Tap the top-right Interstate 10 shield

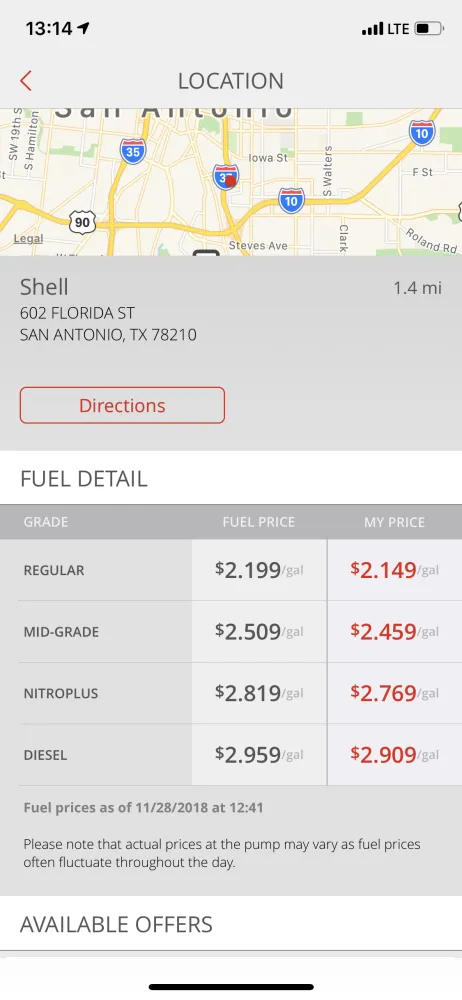422,133
